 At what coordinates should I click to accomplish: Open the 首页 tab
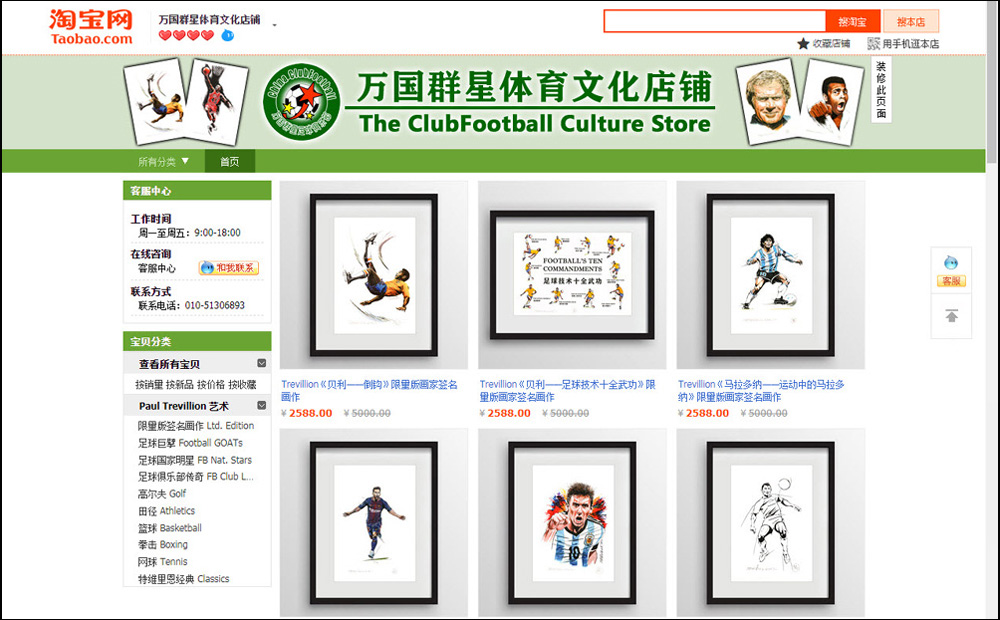pos(230,161)
